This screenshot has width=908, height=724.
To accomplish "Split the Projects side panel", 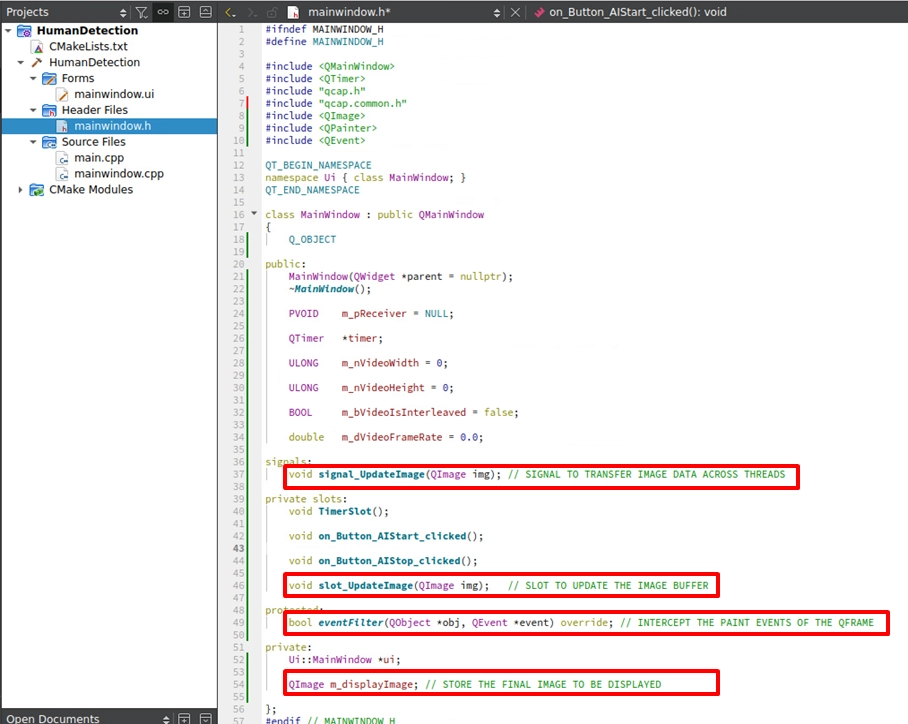I will point(184,12).
